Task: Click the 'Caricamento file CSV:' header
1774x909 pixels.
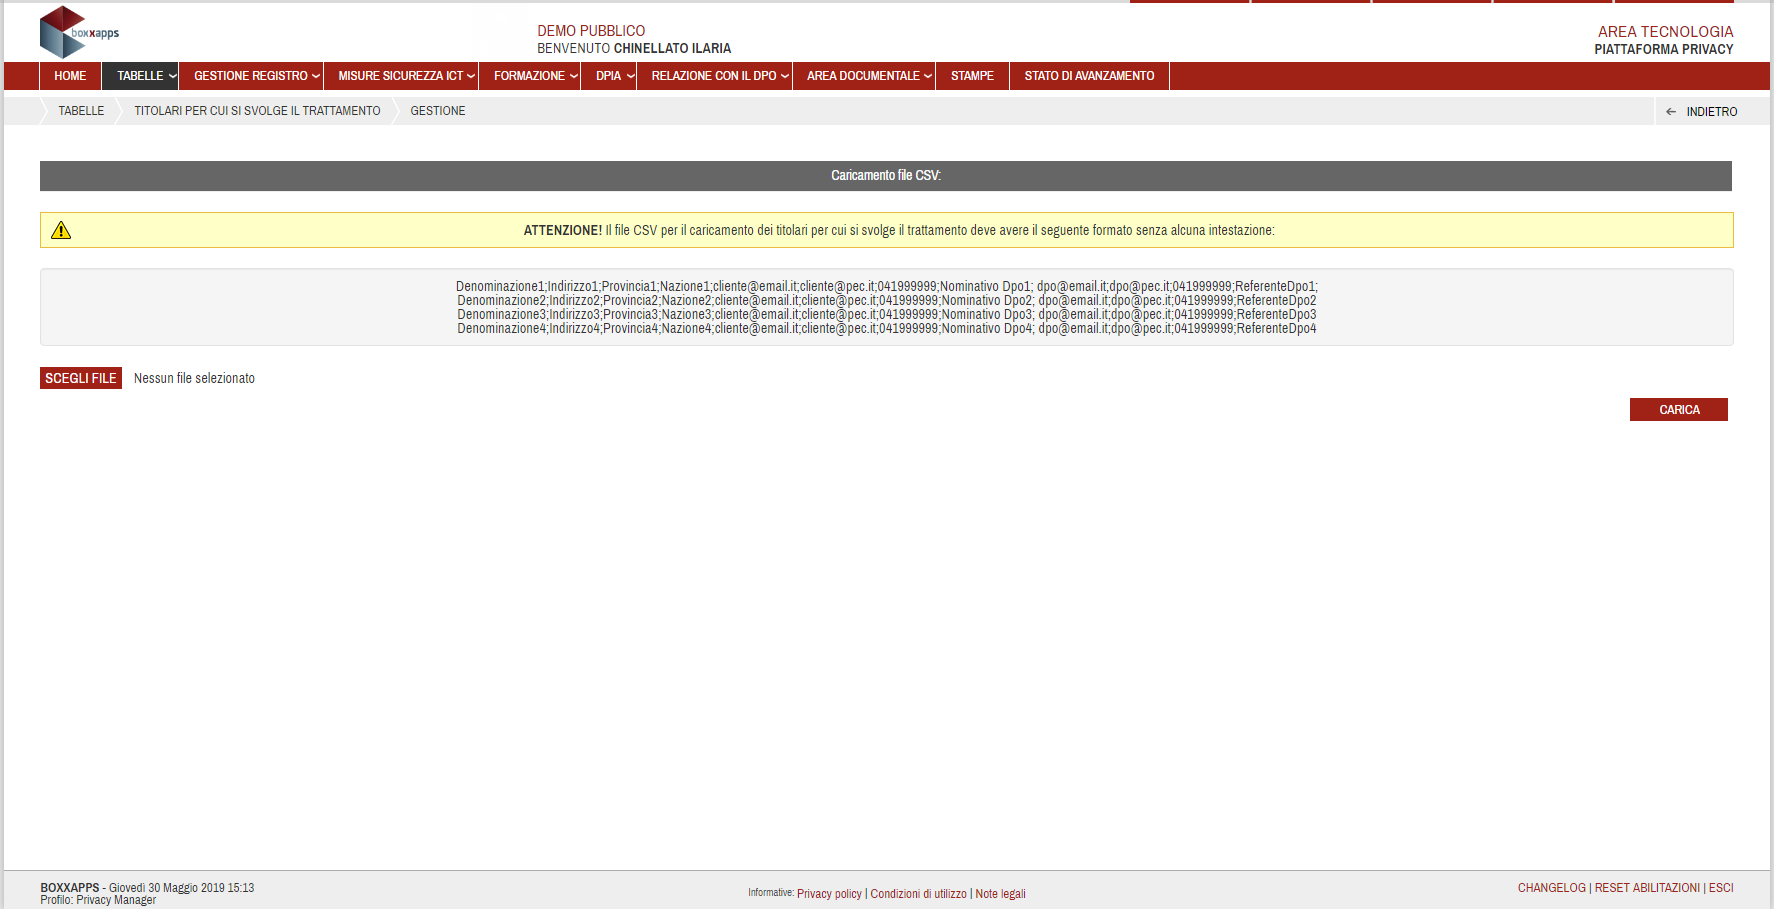Action: [x=886, y=175]
